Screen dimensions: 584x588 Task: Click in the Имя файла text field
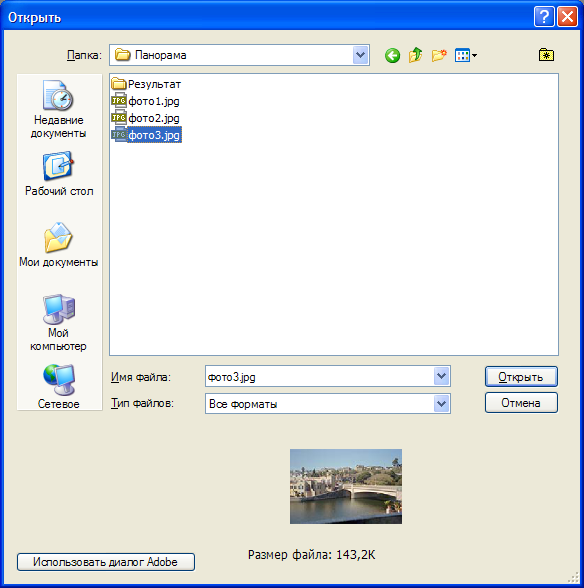320,376
